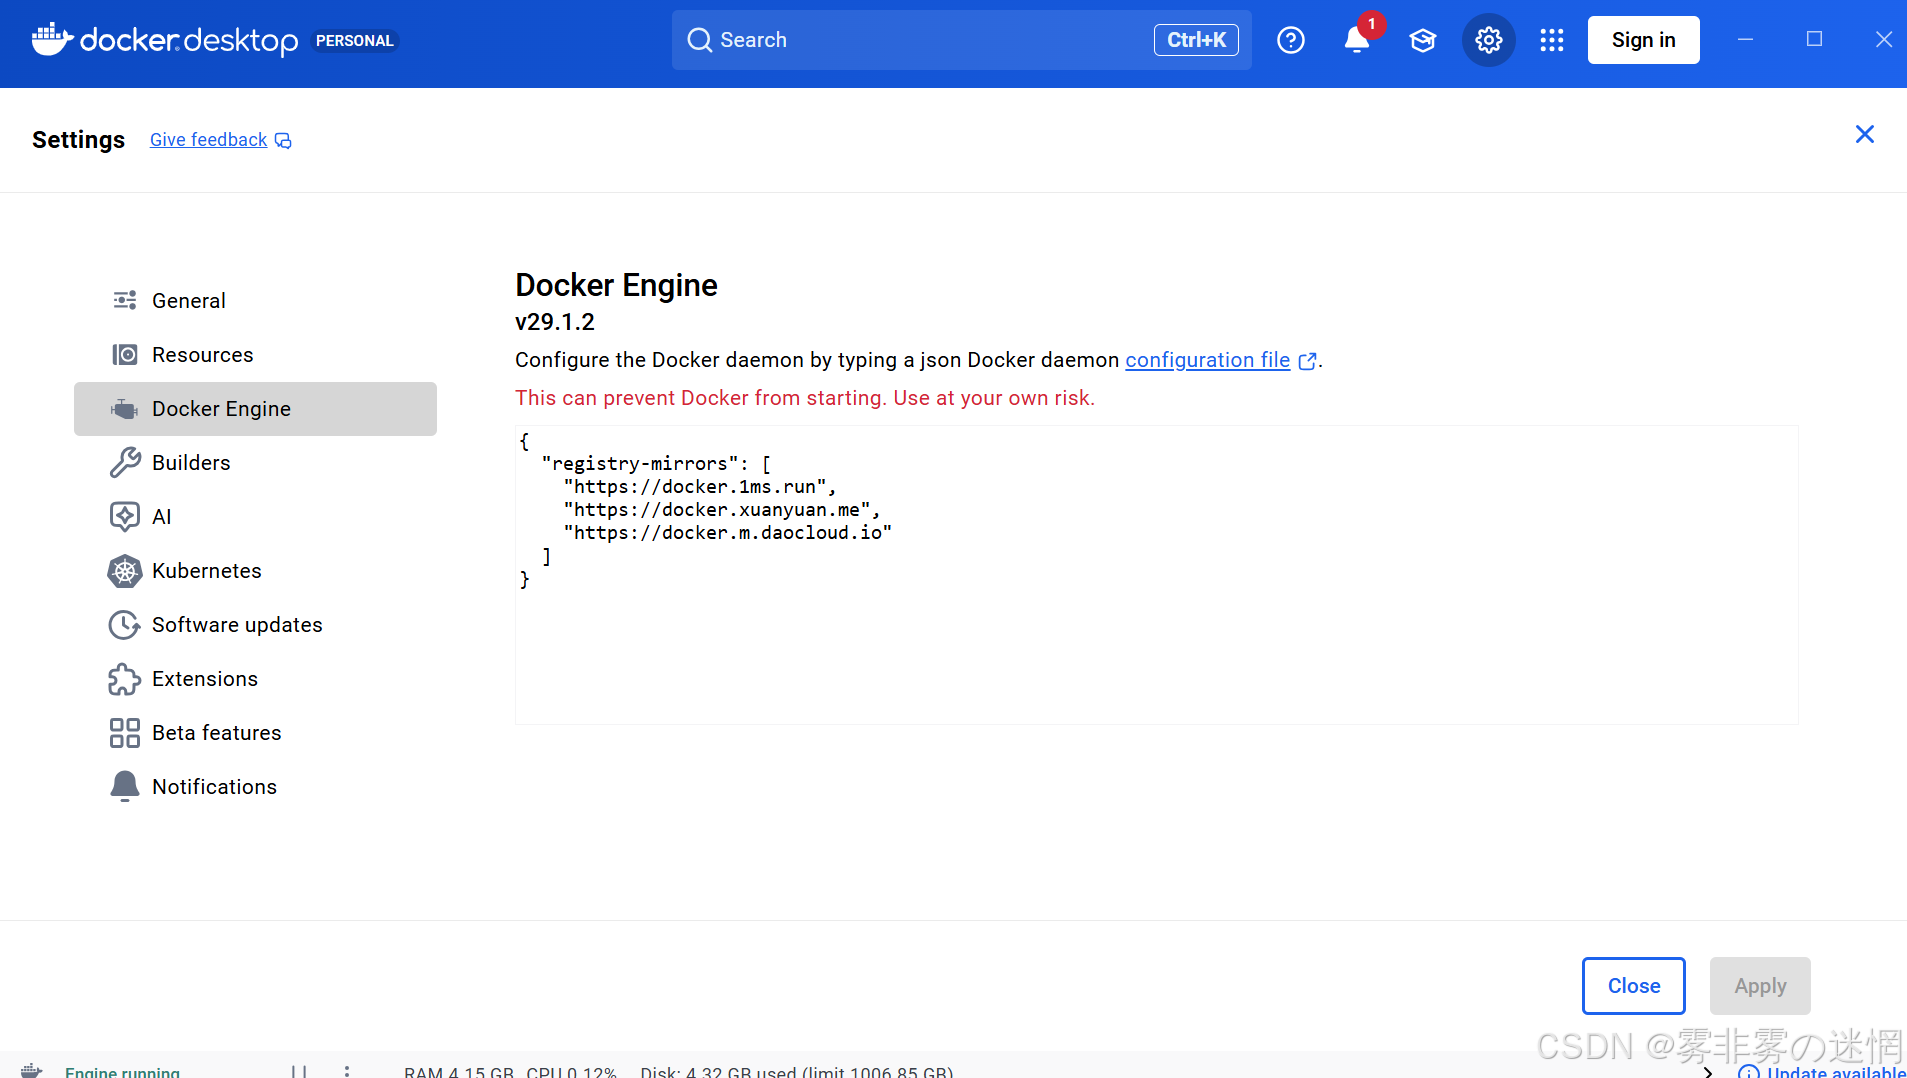Select the General settings tab
The height and width of the screenshot is (1078, 1907).
click(255, 301)
